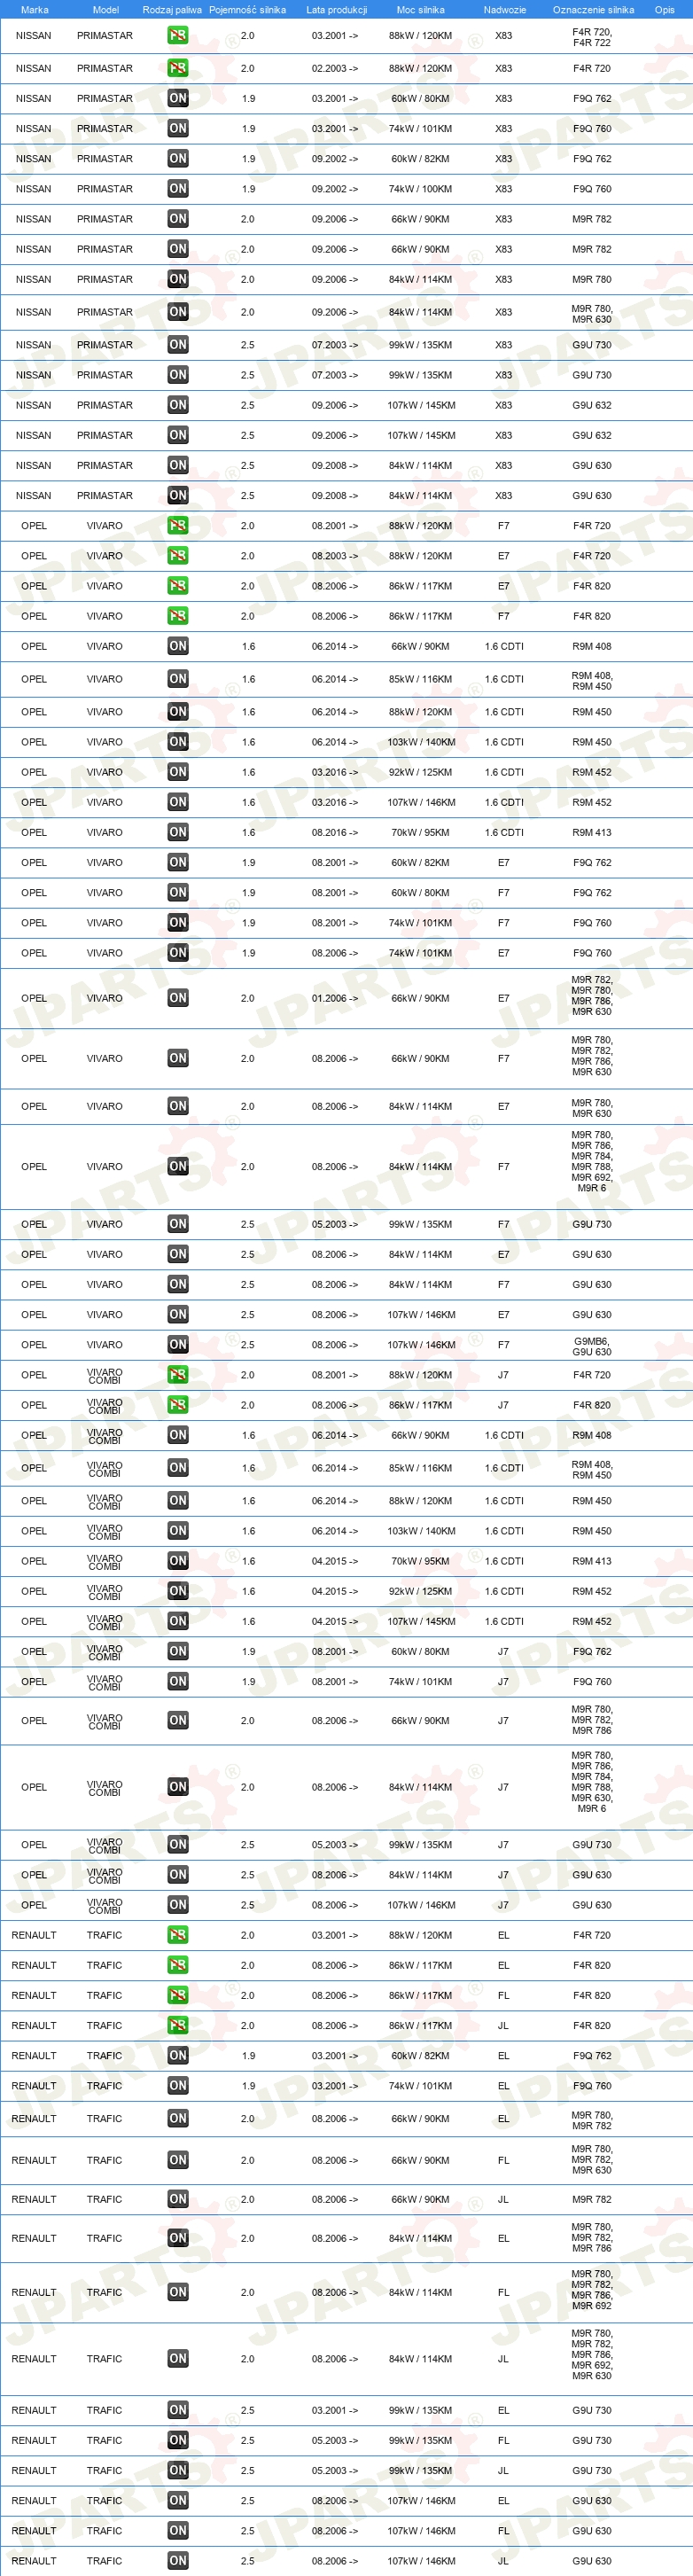
Task: Click petrol icon in Renault Trafic F4R 820 JL row
Action: coord(178,2025)
